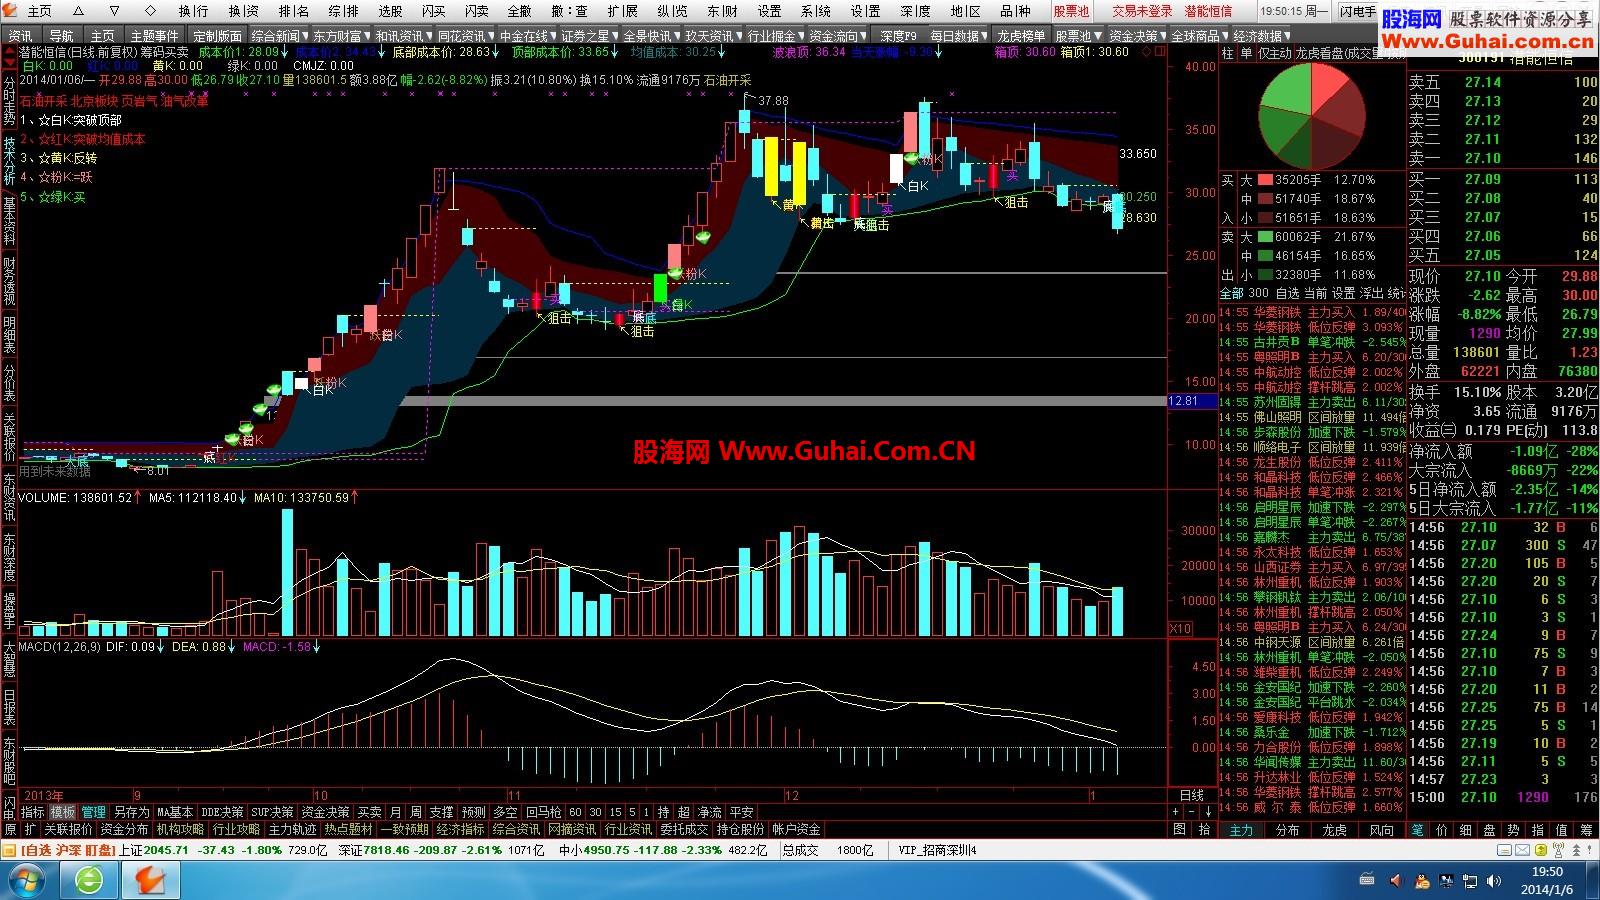Open the 同花资讯 dropdown
The width and height of the screenshot is (1600, 900).
(465, 36)
